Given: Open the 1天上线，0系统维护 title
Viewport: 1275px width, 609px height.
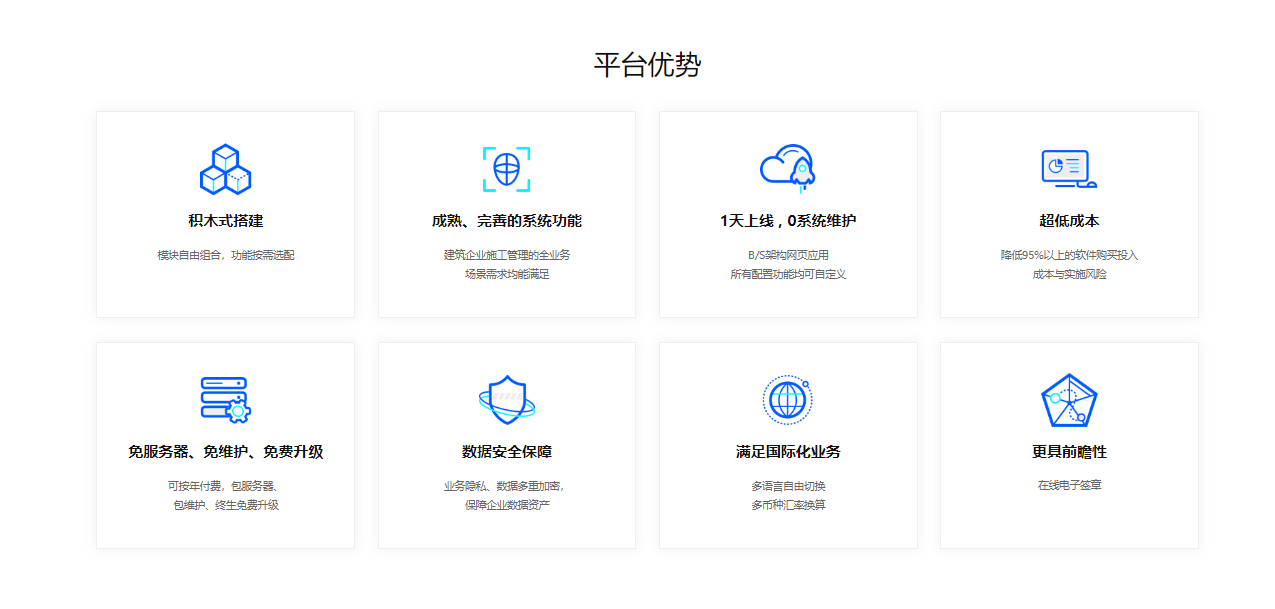Looking at the screenshot, I should (788, 221).
